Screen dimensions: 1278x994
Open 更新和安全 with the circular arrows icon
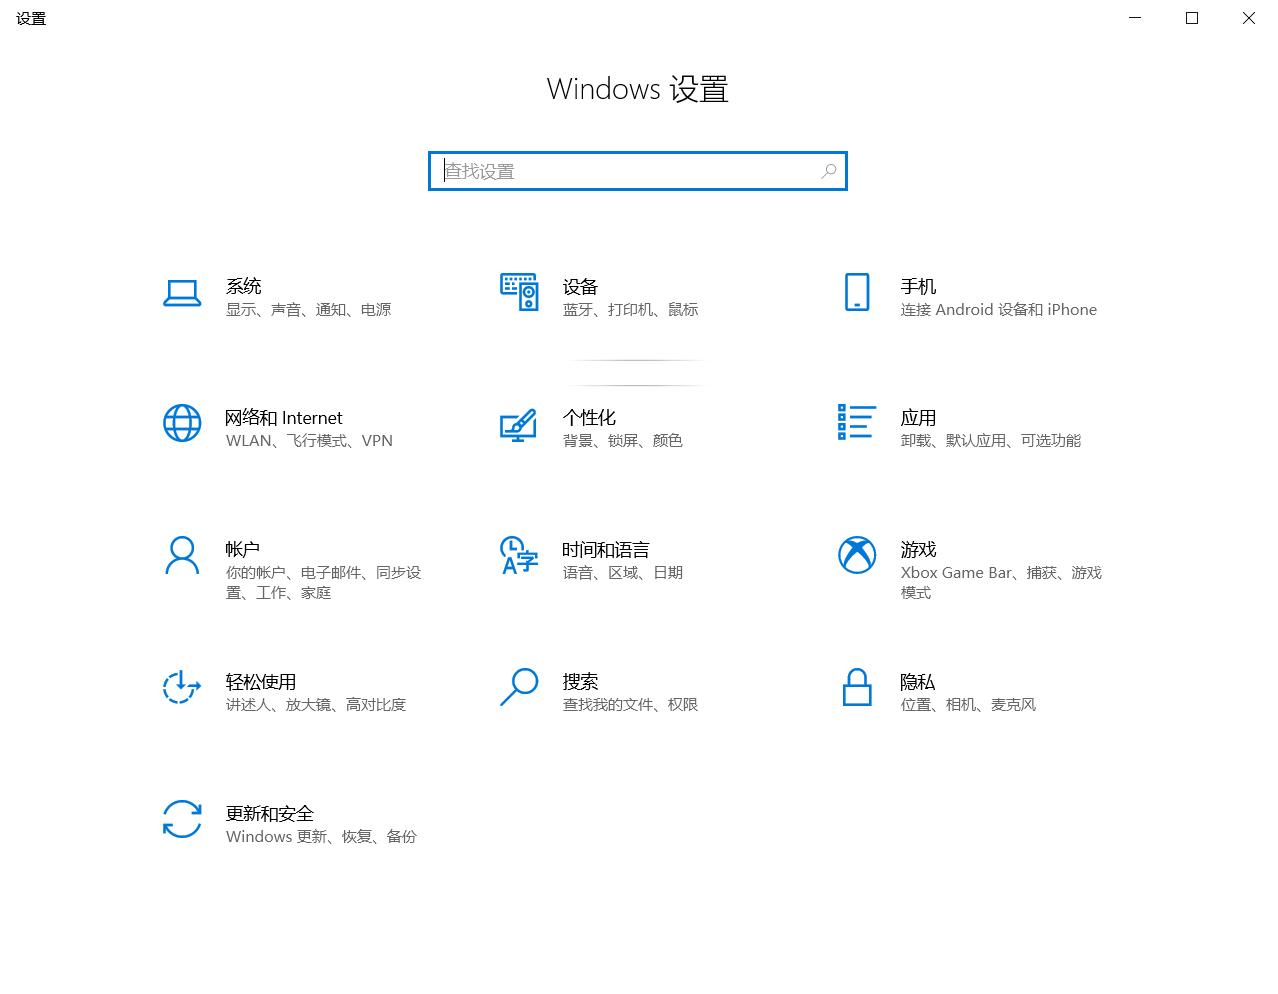[x=182, y=820]
